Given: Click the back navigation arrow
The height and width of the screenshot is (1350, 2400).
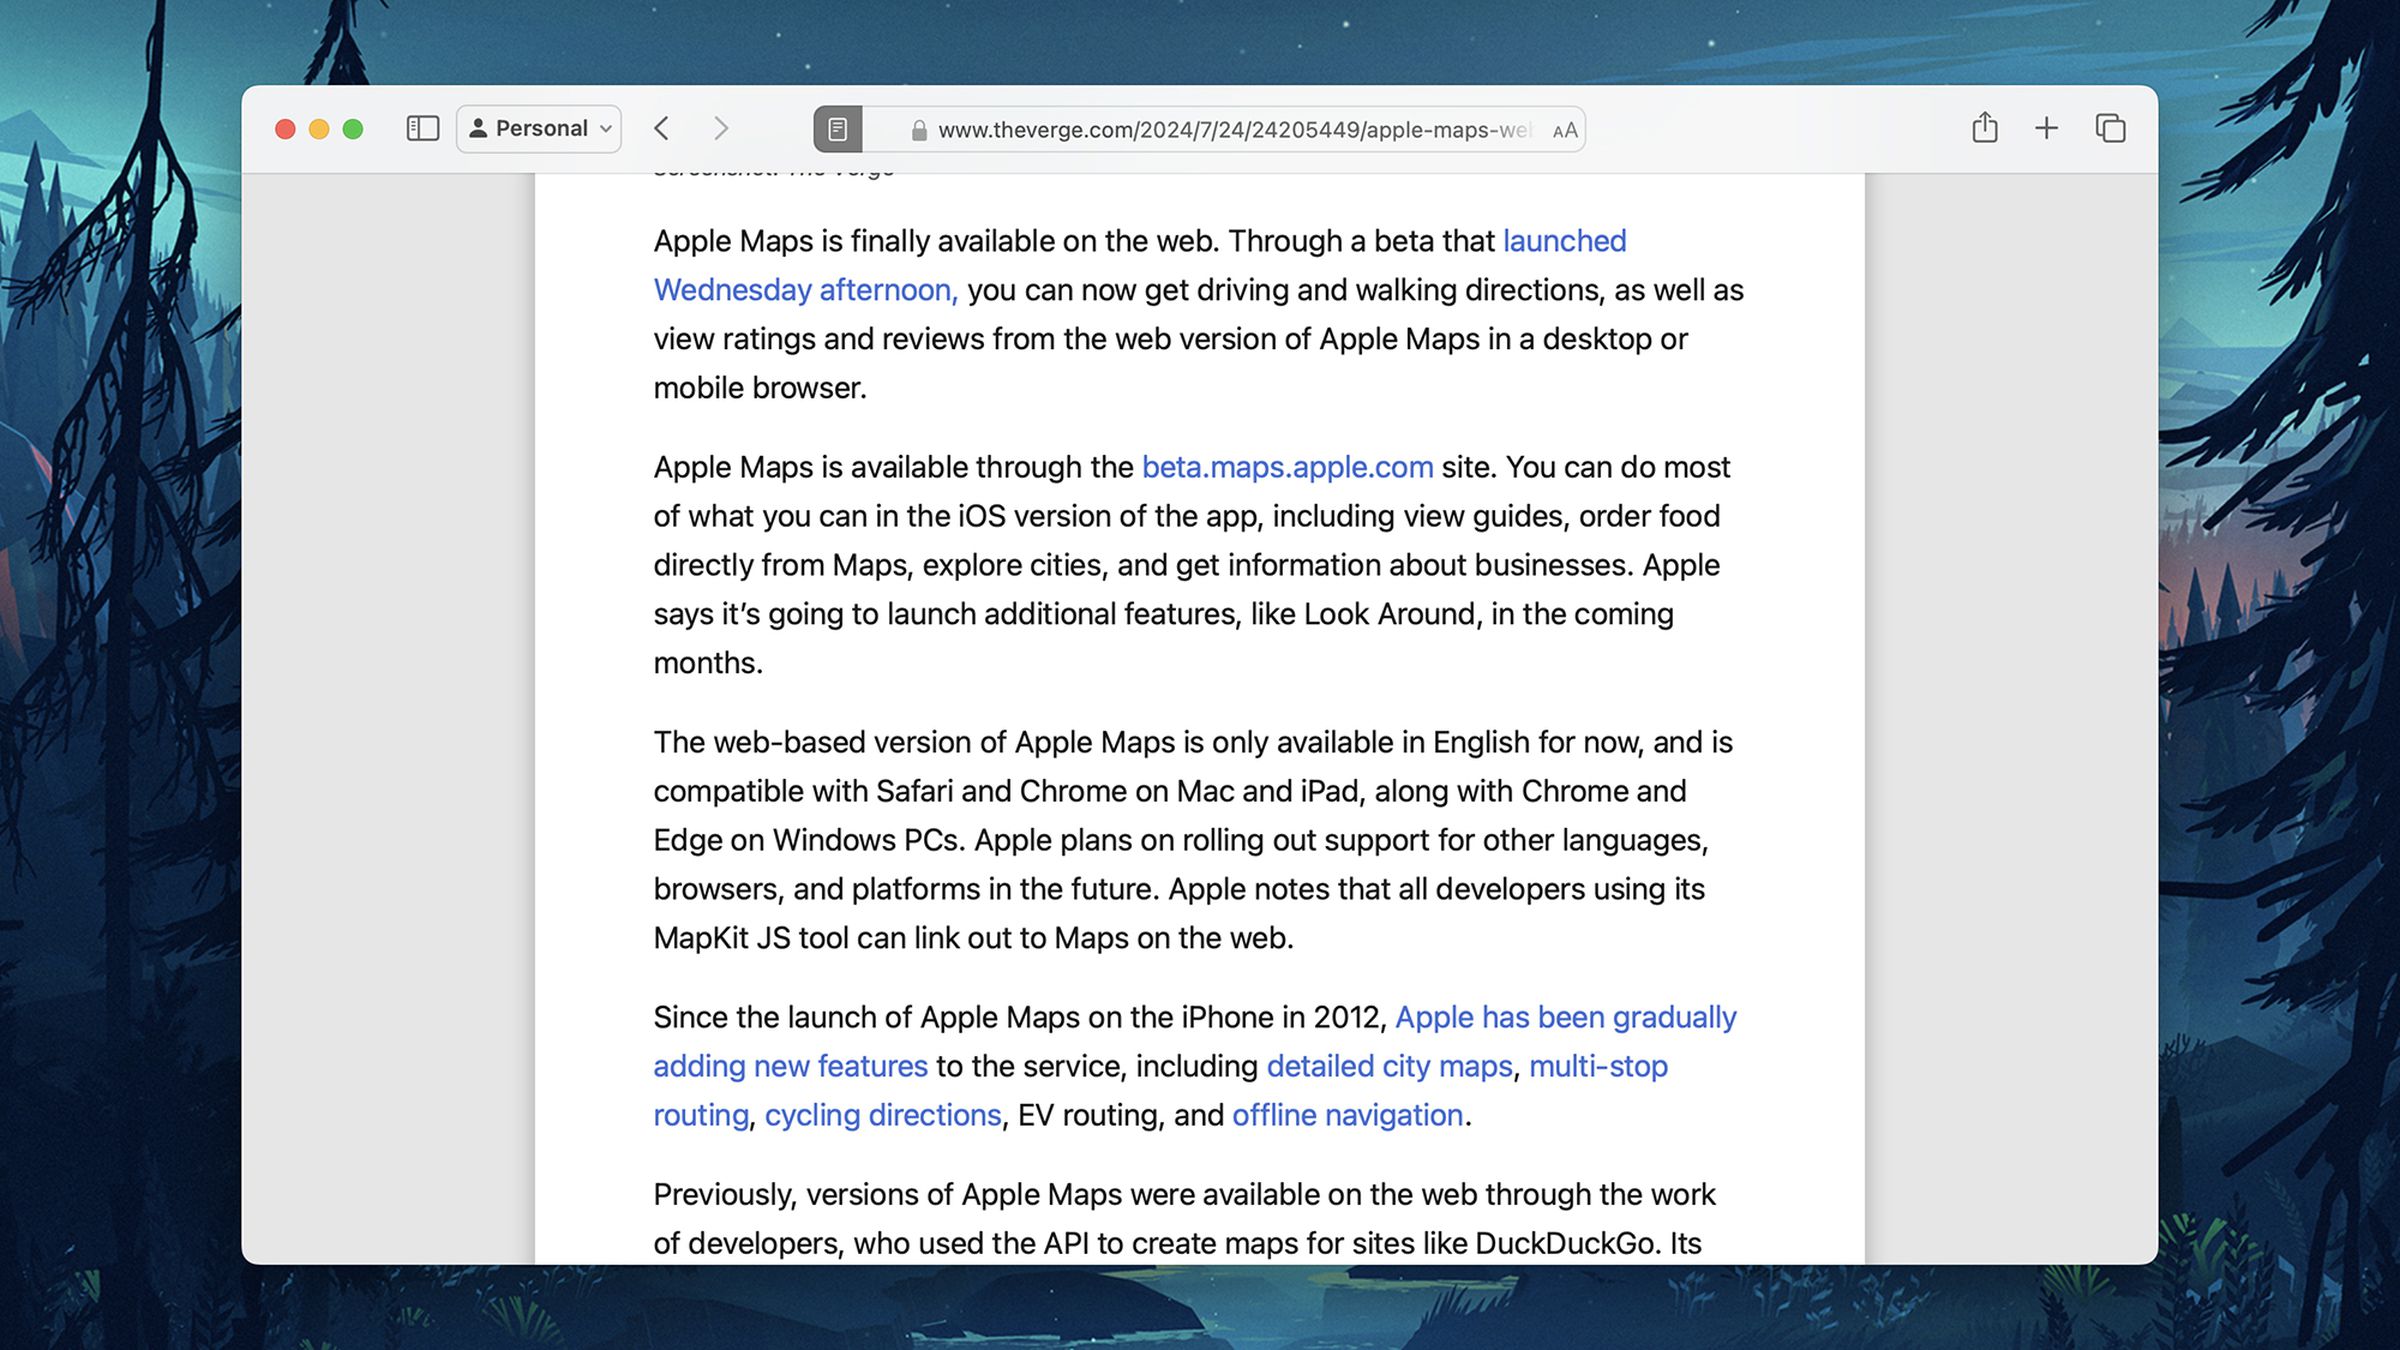Looking at the screenshot, I should 663,130.
